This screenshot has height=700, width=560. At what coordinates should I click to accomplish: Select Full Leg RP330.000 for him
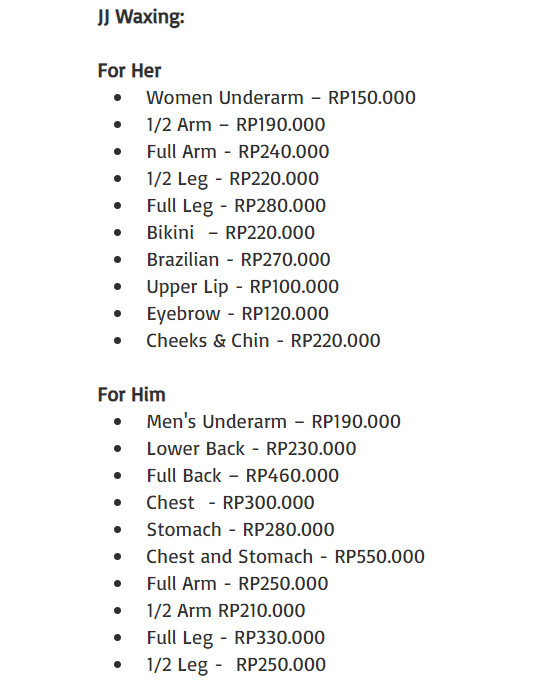(x=235, y=638)
